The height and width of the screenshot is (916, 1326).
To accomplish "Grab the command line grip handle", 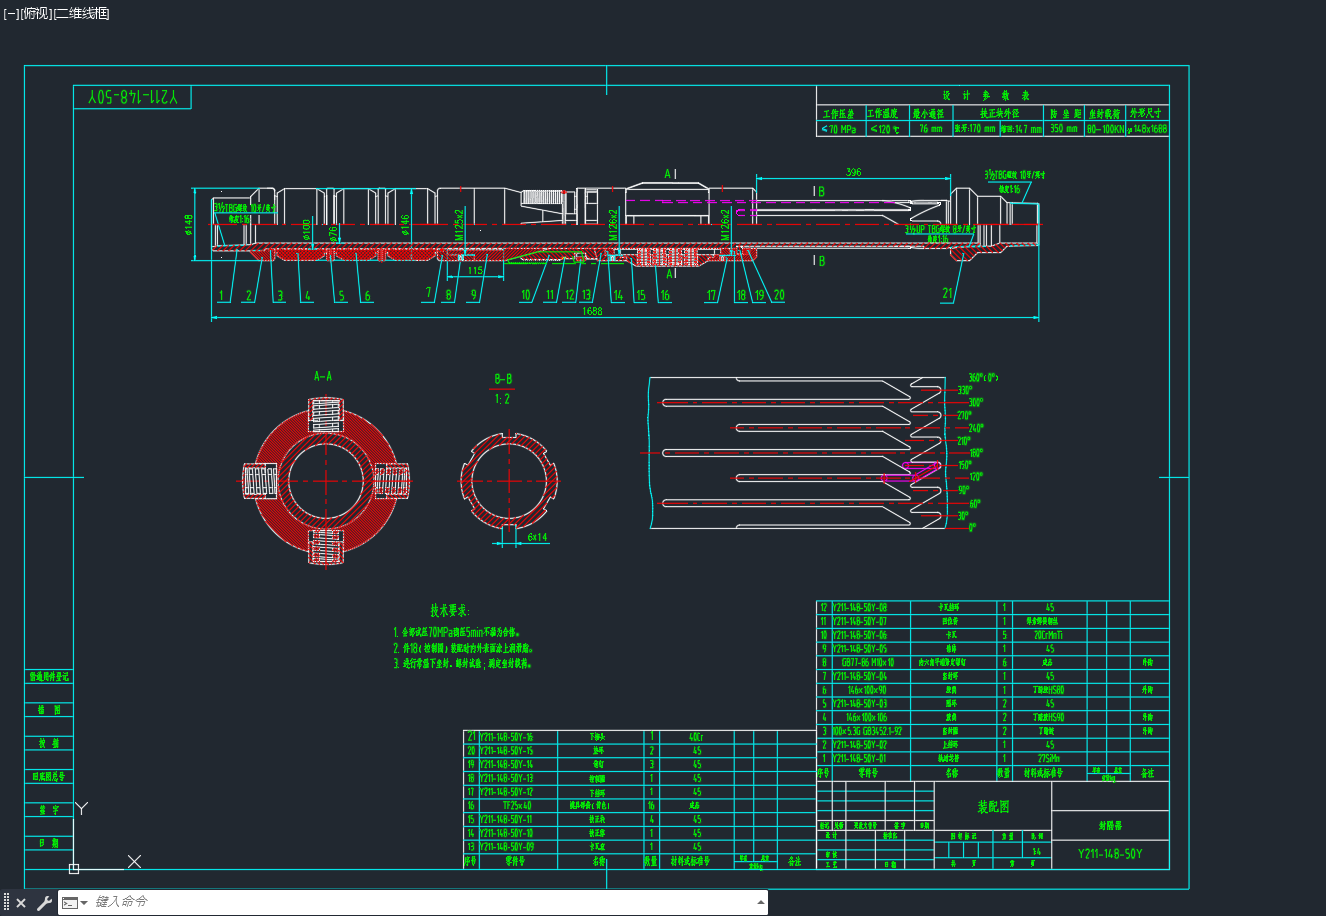I will [6, 903].
